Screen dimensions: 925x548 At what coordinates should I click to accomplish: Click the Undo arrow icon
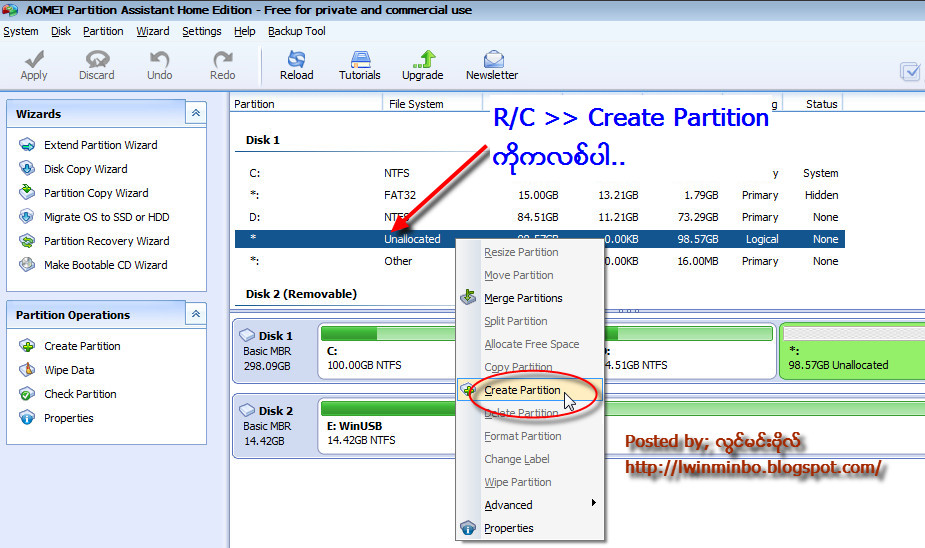[159, 59]
